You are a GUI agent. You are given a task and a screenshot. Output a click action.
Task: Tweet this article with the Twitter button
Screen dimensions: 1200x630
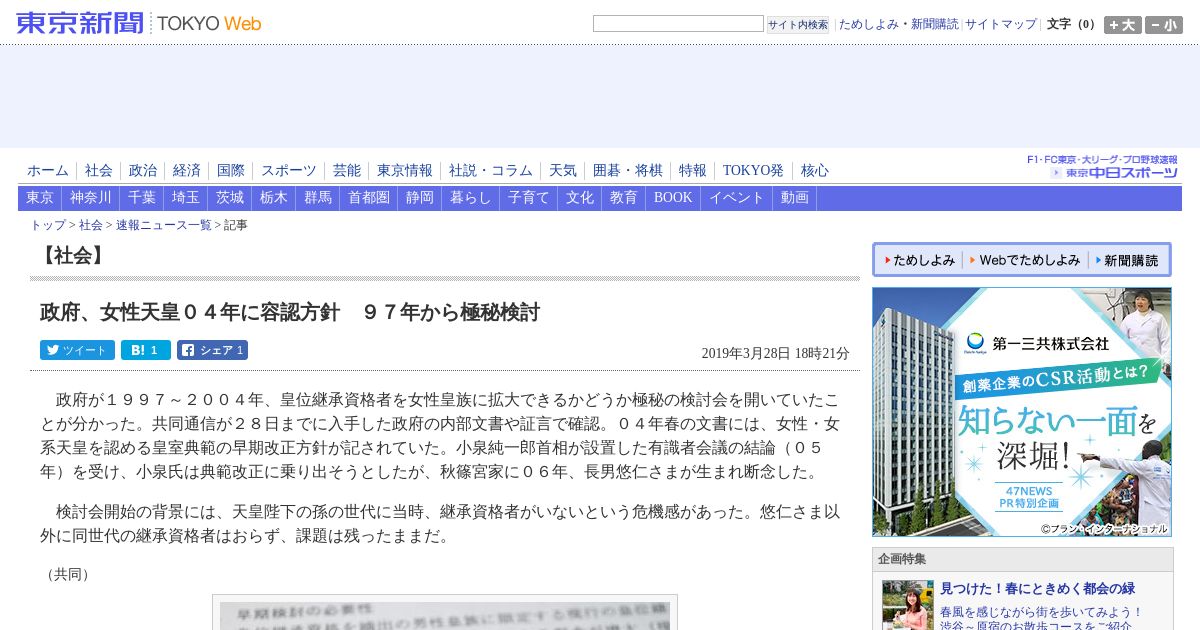click(77, 350)
